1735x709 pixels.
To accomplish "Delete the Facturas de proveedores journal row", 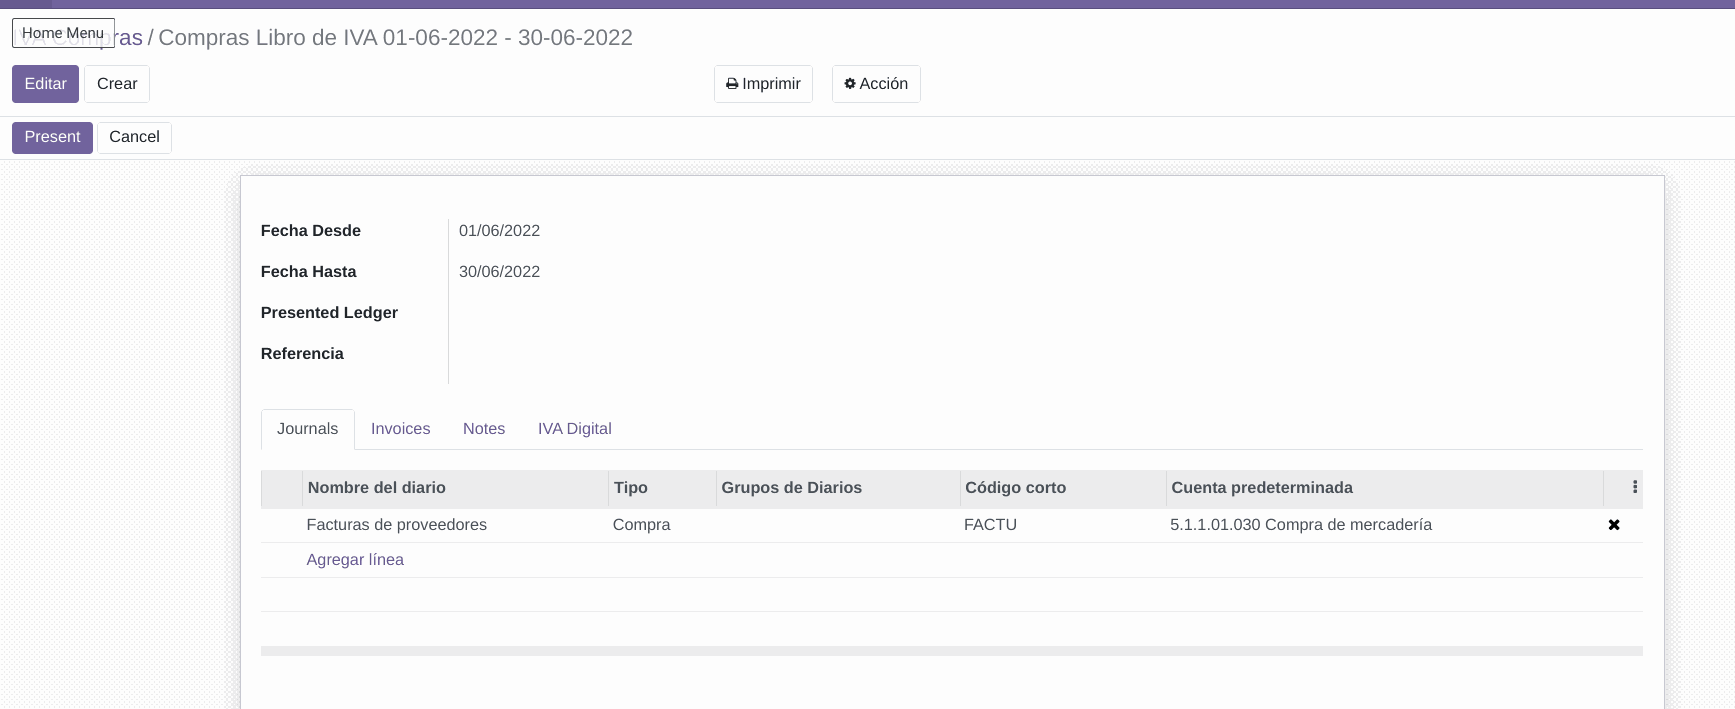I will [x=1613, y=525].
